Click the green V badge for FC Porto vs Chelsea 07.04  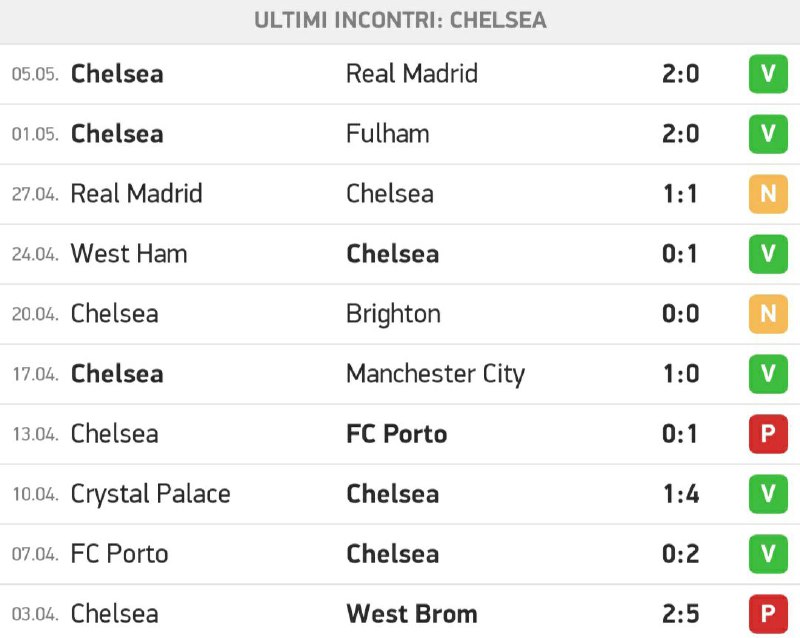point(768,554)
